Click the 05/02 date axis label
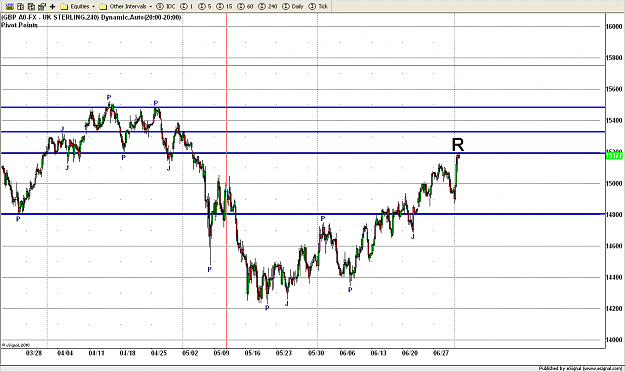This screenshot has height=372, width=625. point(190,353)
